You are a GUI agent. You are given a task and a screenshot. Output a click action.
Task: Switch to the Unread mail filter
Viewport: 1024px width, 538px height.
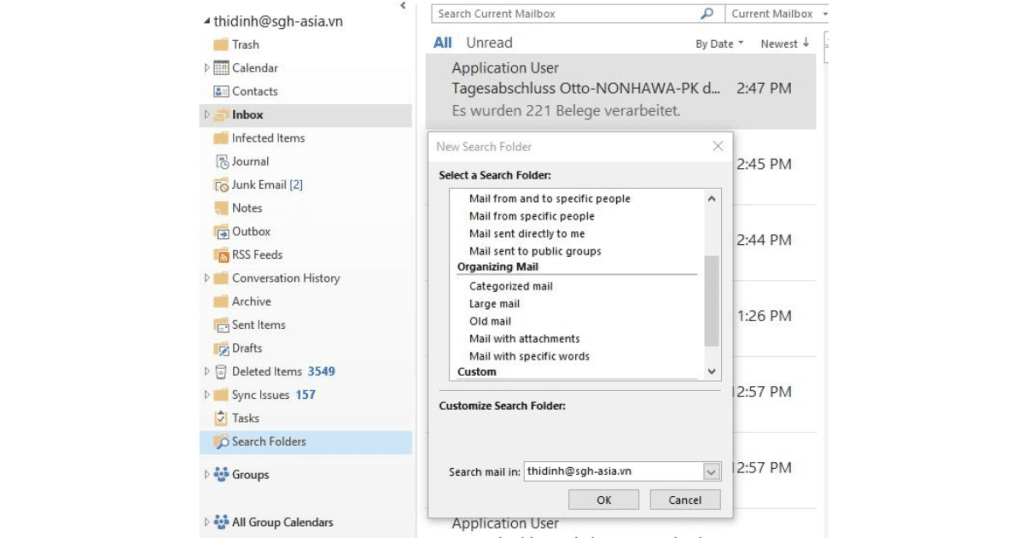(489, 42)
